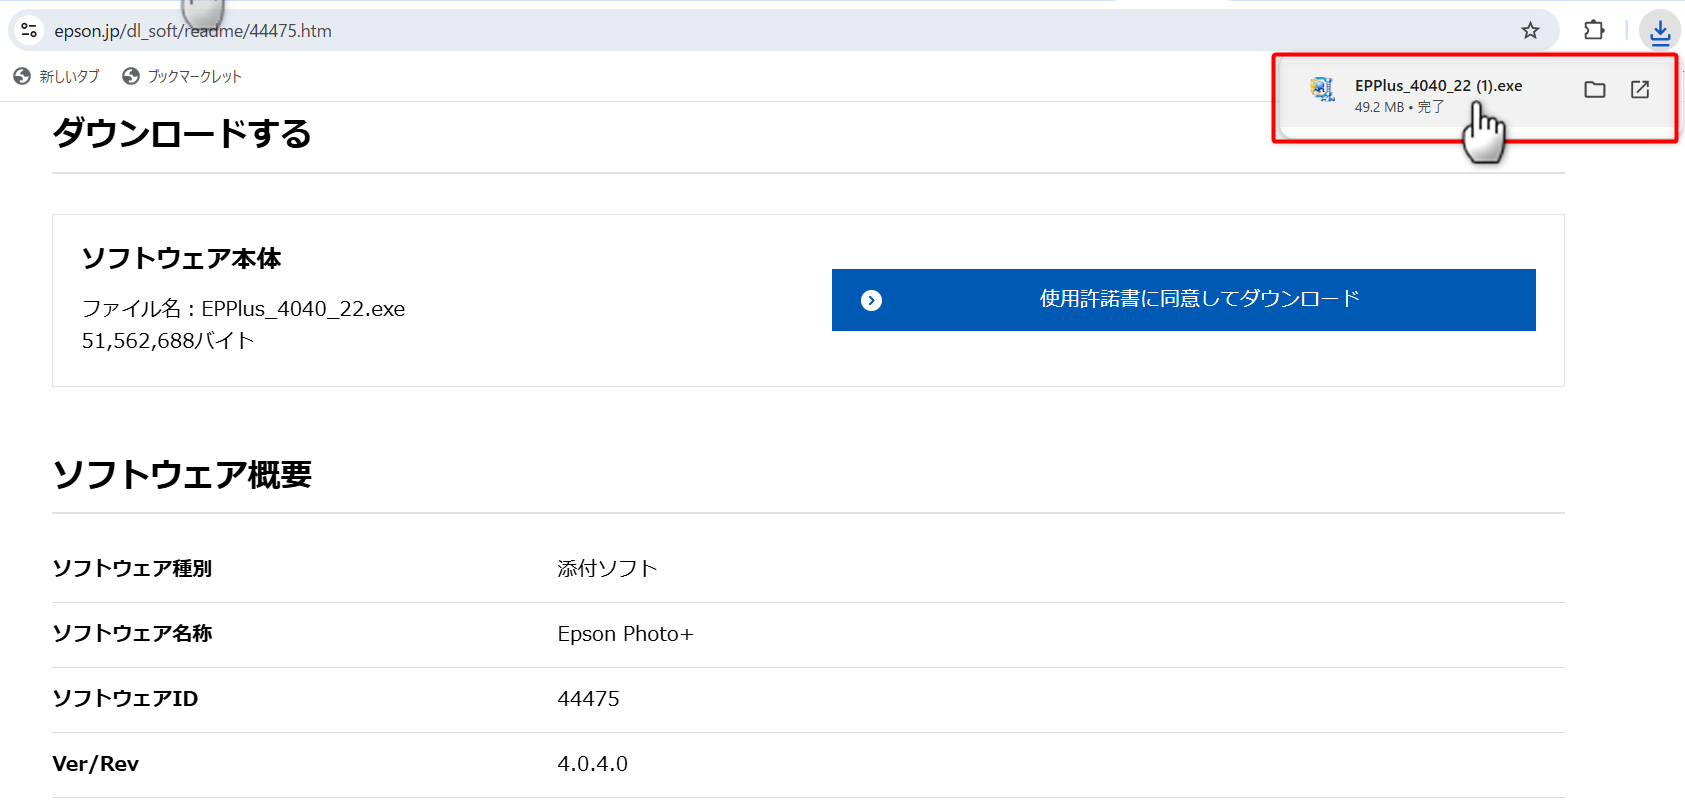
Task: Click the Epson Photo+ software name value
Action: (x=625, y=634)
